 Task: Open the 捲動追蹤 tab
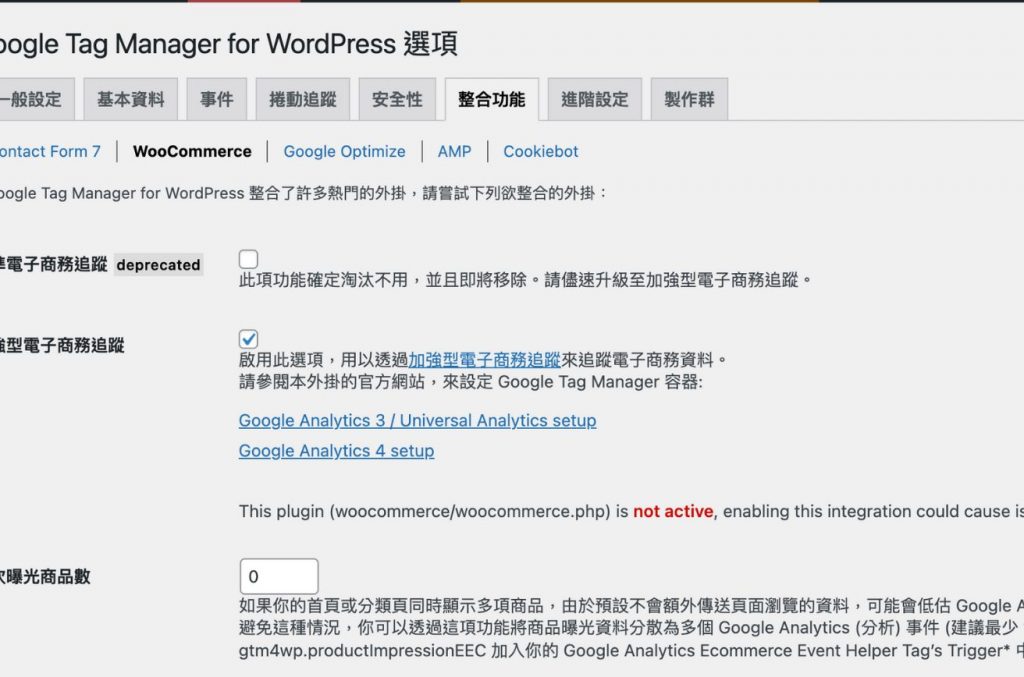tap(303, 99)
